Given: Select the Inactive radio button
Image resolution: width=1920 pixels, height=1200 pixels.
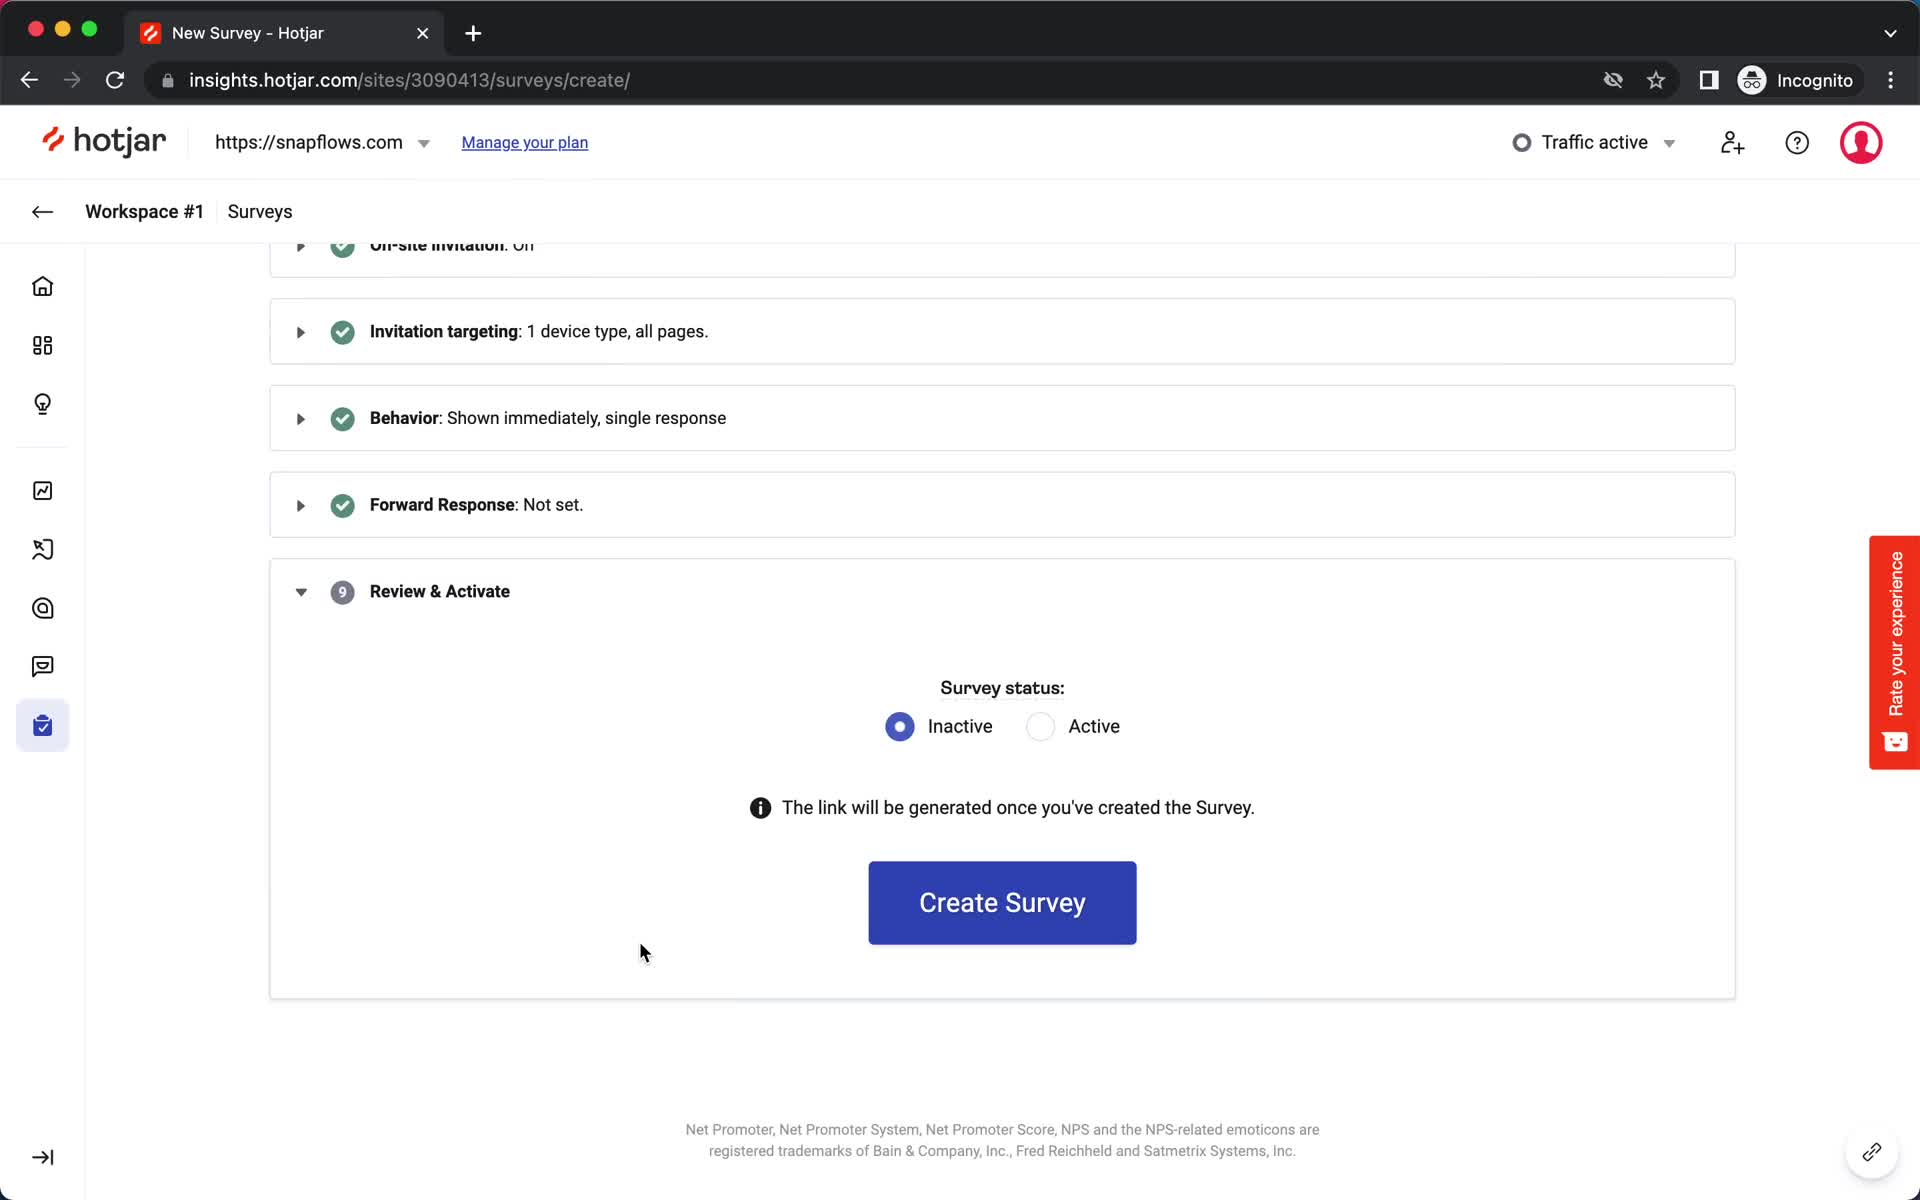Looking at the screenshot, I should click(898, 726).
